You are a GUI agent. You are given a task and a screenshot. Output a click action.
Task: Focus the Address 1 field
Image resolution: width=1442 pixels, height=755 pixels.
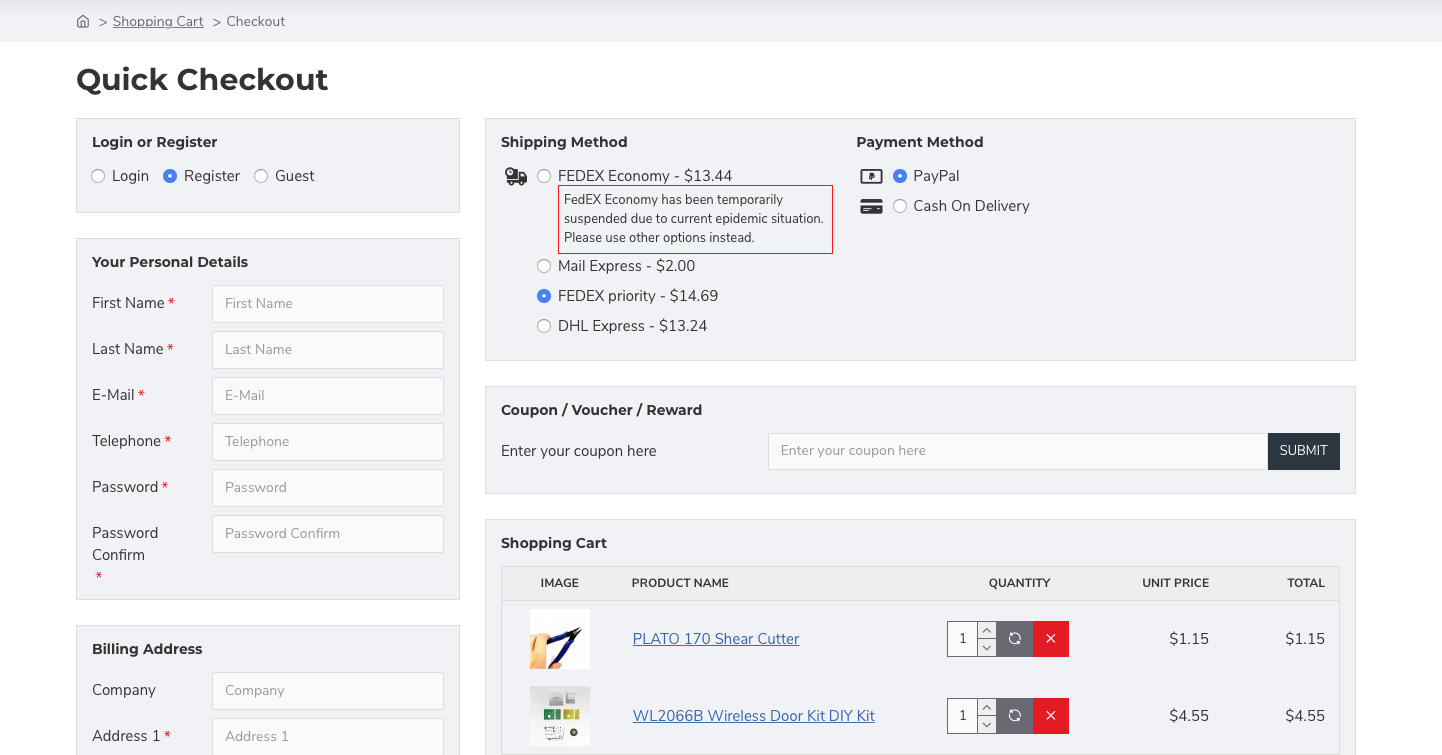pos(328,737)
